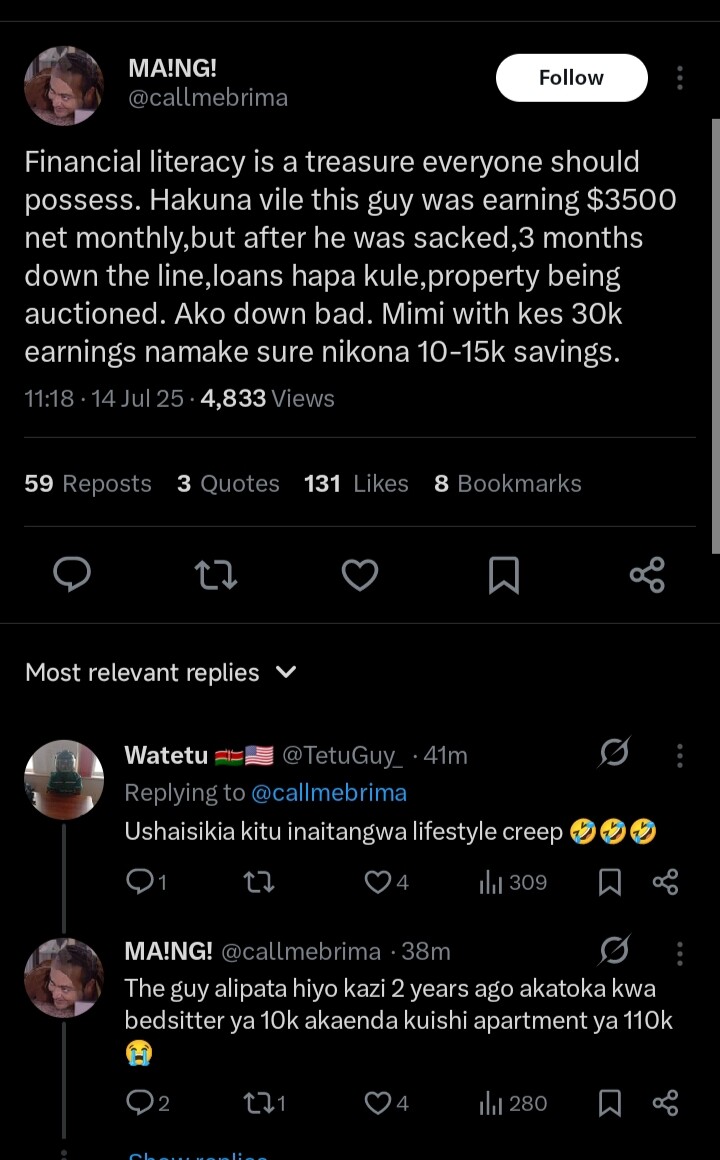The height and width of the screenshot is (1160, 720).
Task: Follow the @callmebrima account
Action: pos(571,78)
